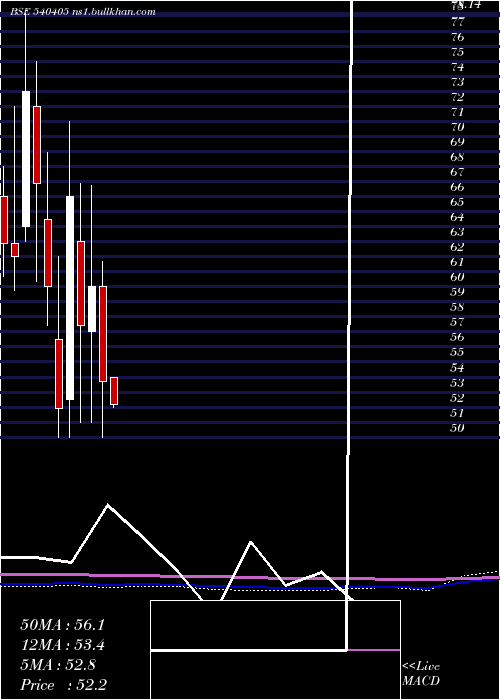This screenshot has height=700, width=500.
Task: Click the small white candle between 57 and 59
Action: (92, 309)
